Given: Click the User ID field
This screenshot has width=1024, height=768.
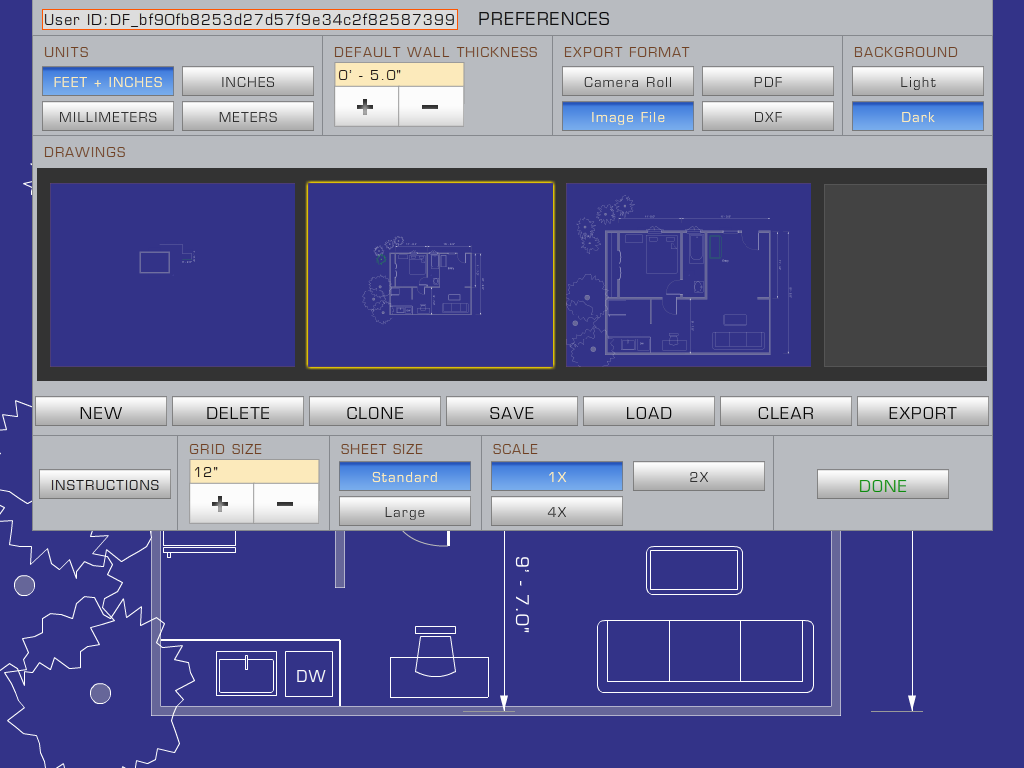Looking at the screenshot, I should (249, 19).
